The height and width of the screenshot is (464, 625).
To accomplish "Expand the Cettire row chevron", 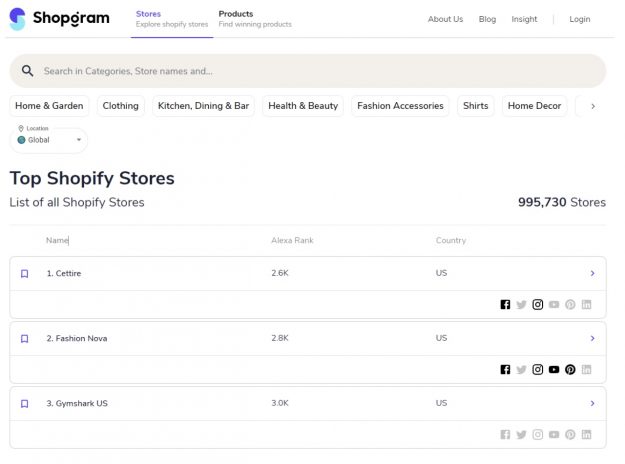I will (x=593, y=273).
